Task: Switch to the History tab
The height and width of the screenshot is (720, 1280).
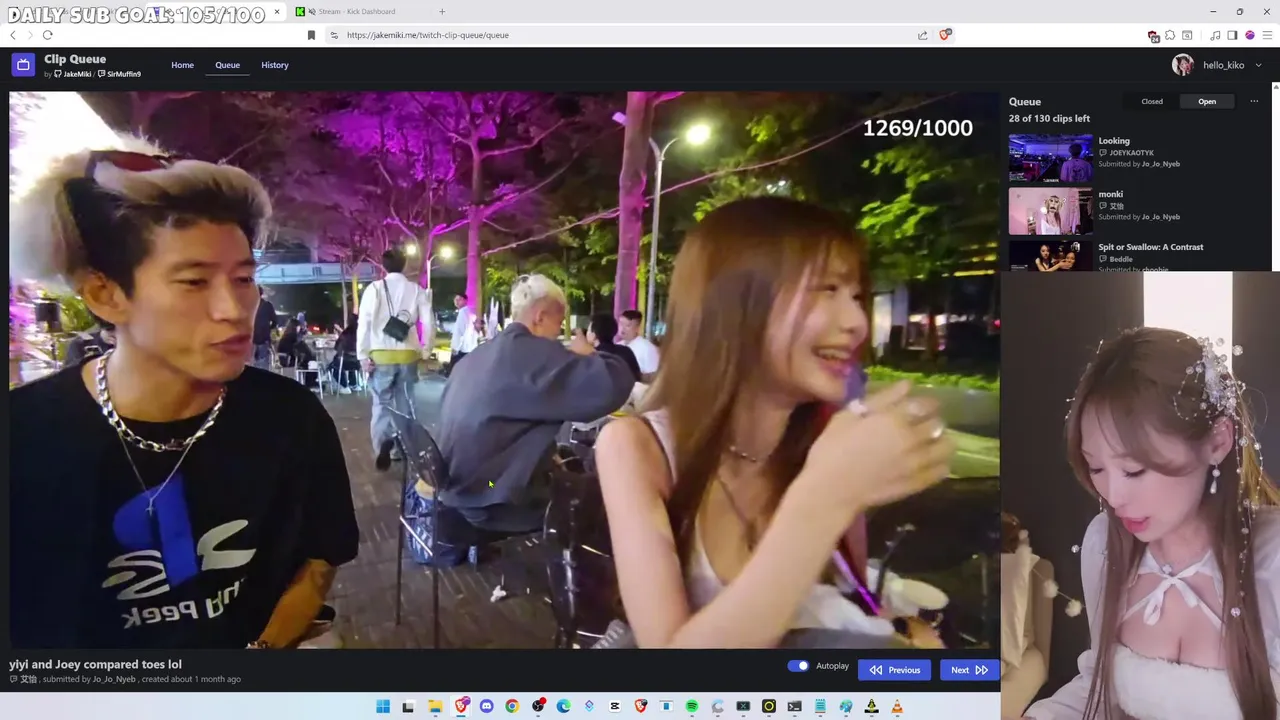Action: [275, 65]
